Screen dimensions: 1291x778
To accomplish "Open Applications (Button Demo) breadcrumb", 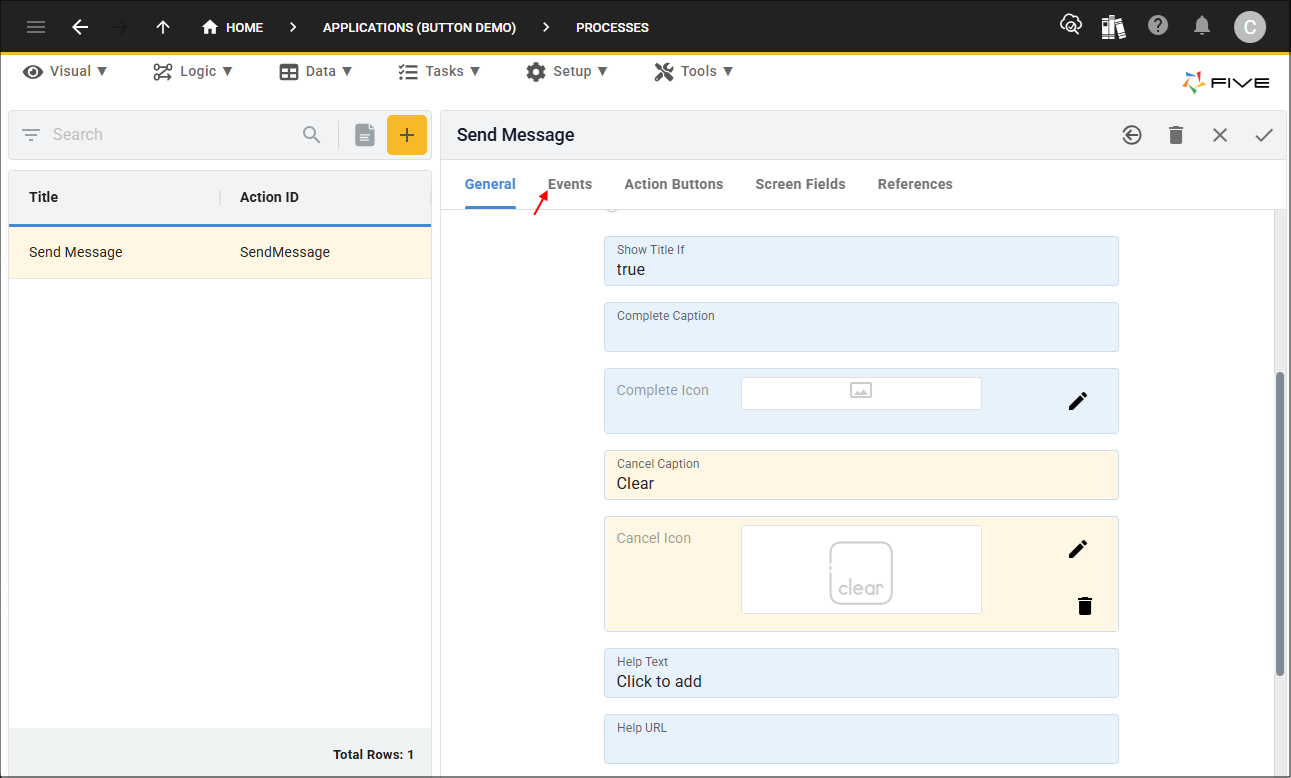I will click(x=419, y=27).
